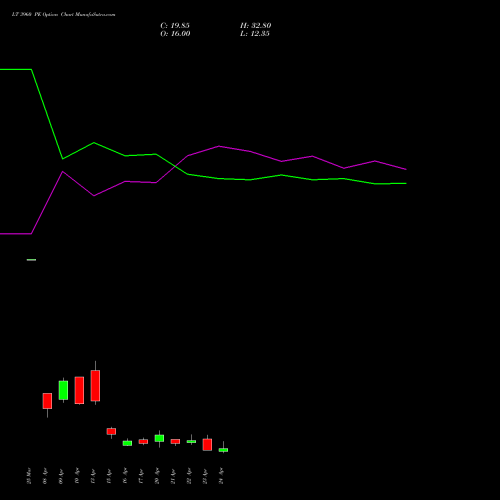Click the red candlestick above 08 Apr
This screenshot has width=500, height=500.
[x=47, y=401]
